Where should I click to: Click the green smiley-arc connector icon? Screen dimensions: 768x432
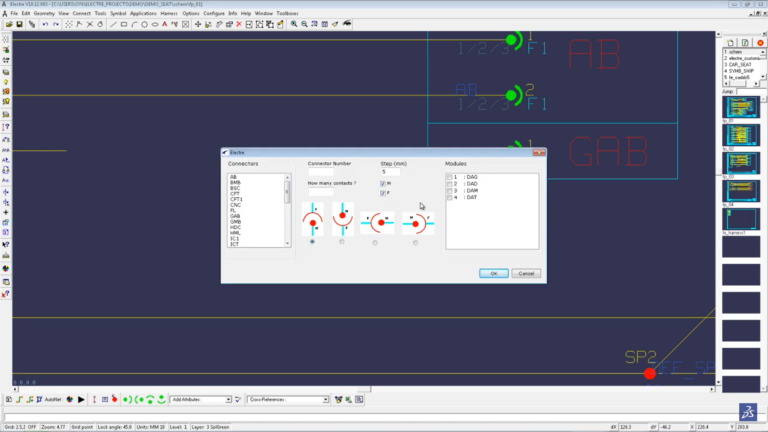[x=162, y=400]
